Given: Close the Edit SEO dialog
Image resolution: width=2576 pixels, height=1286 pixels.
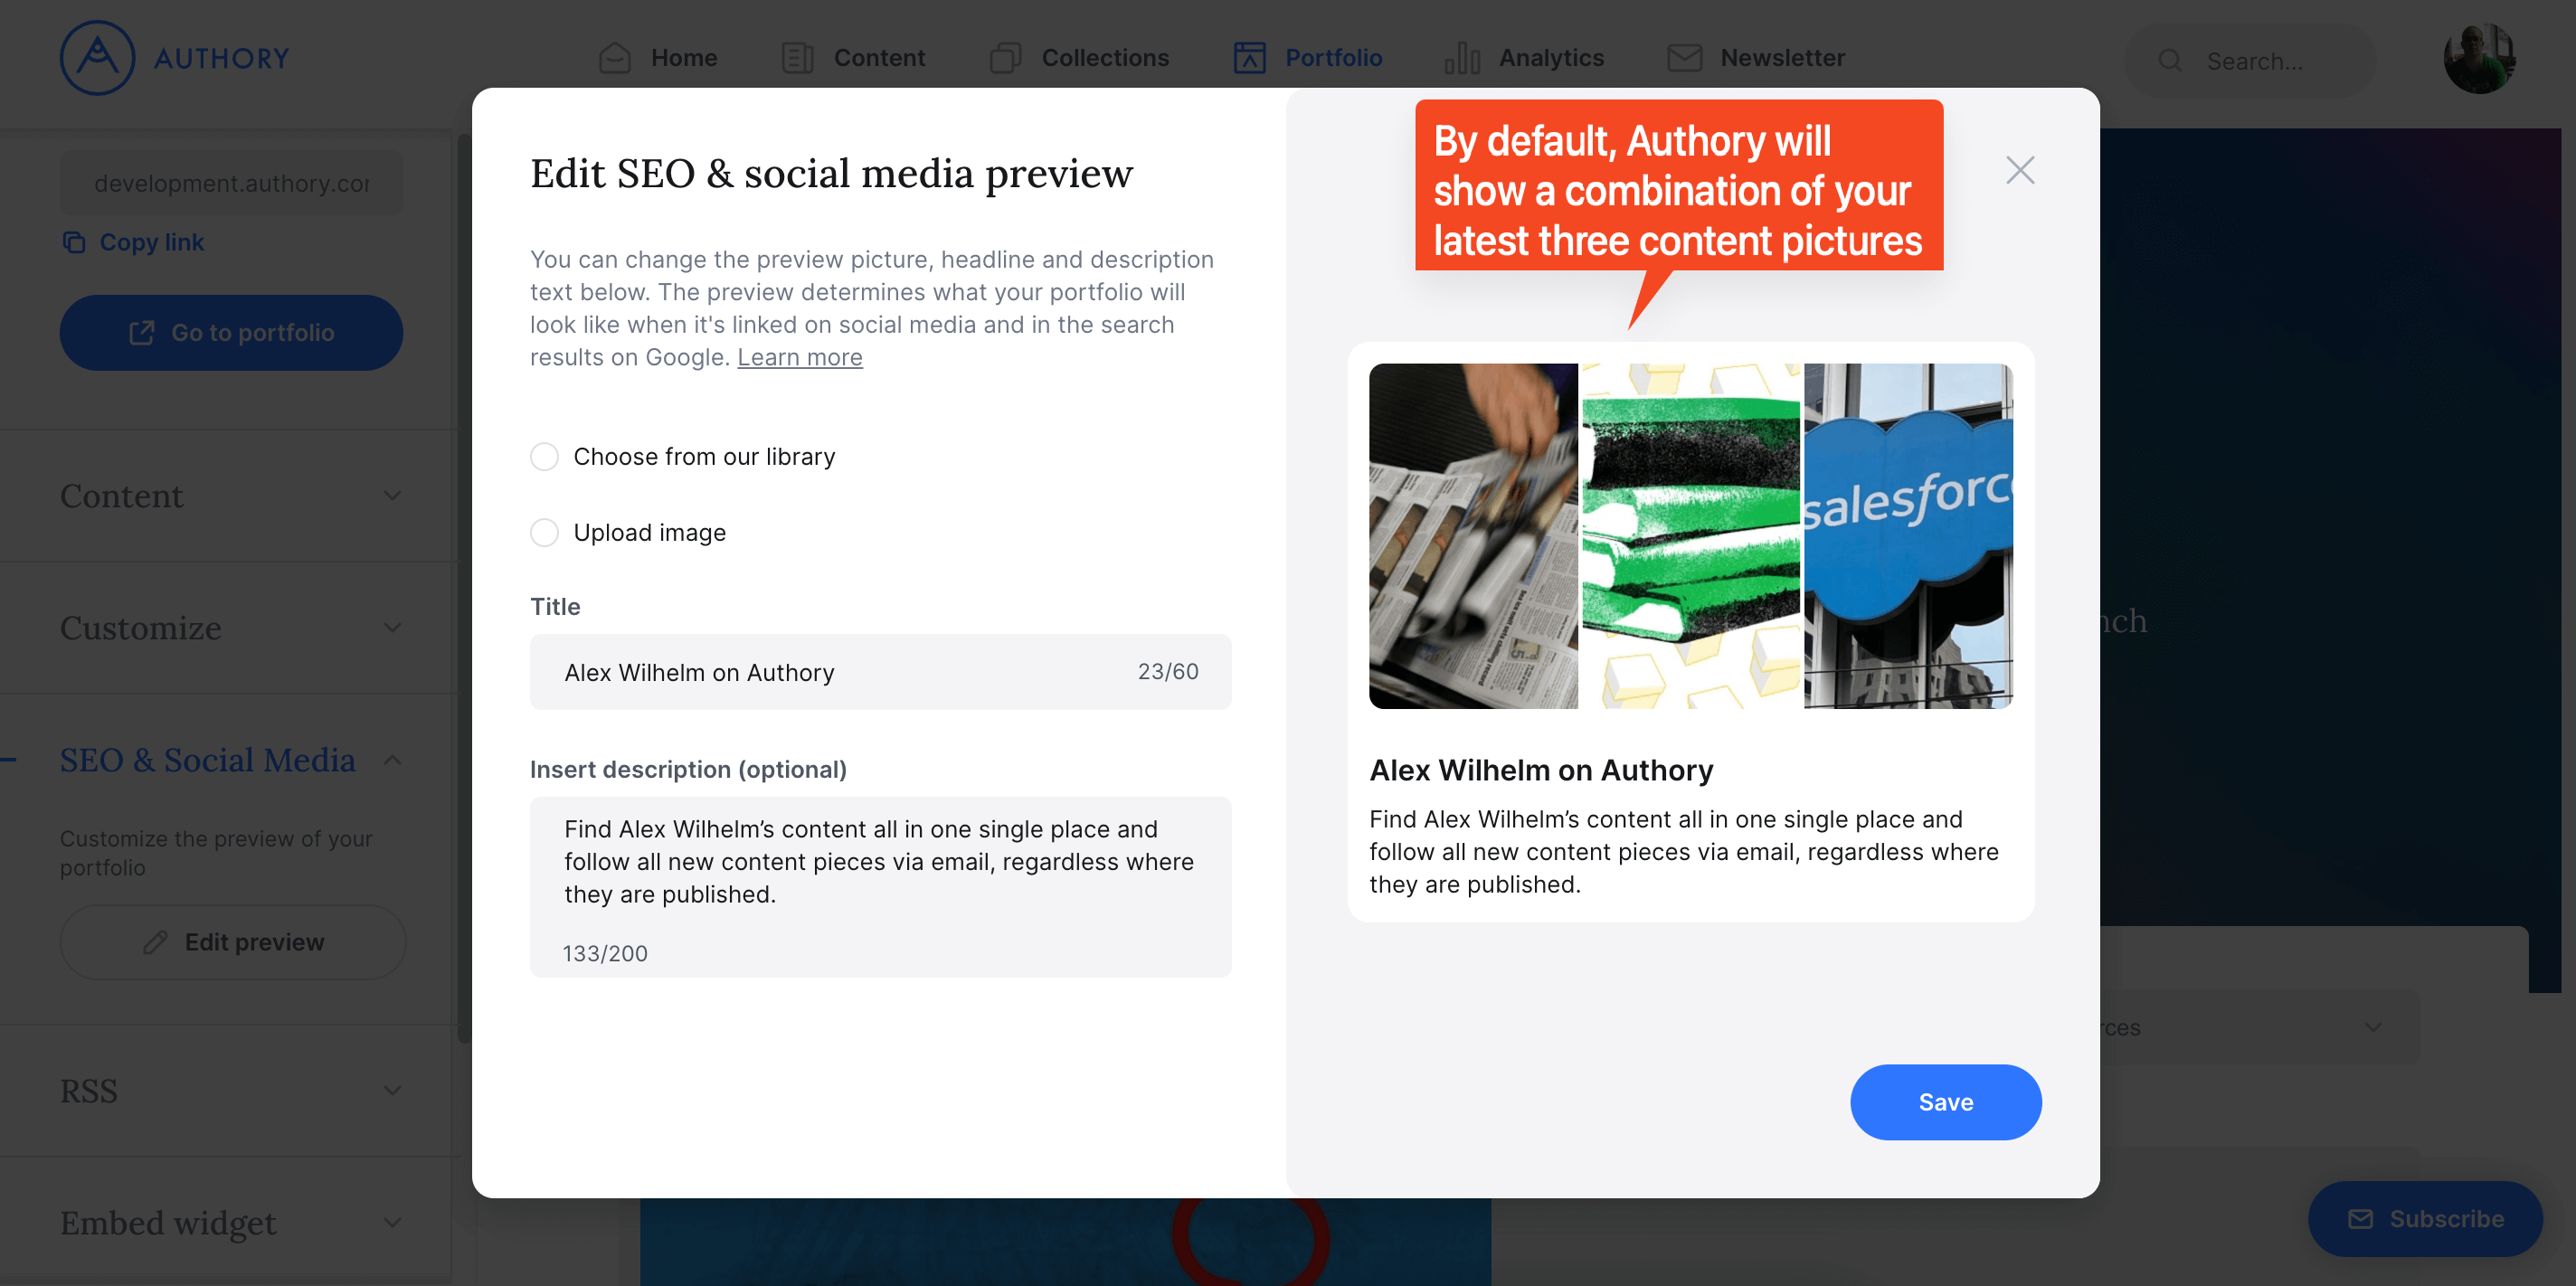Looking at the screenshot, I should click(x=2020, y=170).
